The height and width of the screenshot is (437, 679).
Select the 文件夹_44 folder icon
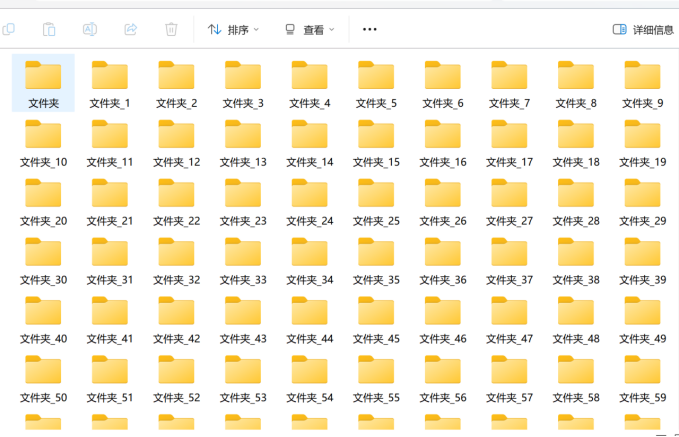(310, 311)
